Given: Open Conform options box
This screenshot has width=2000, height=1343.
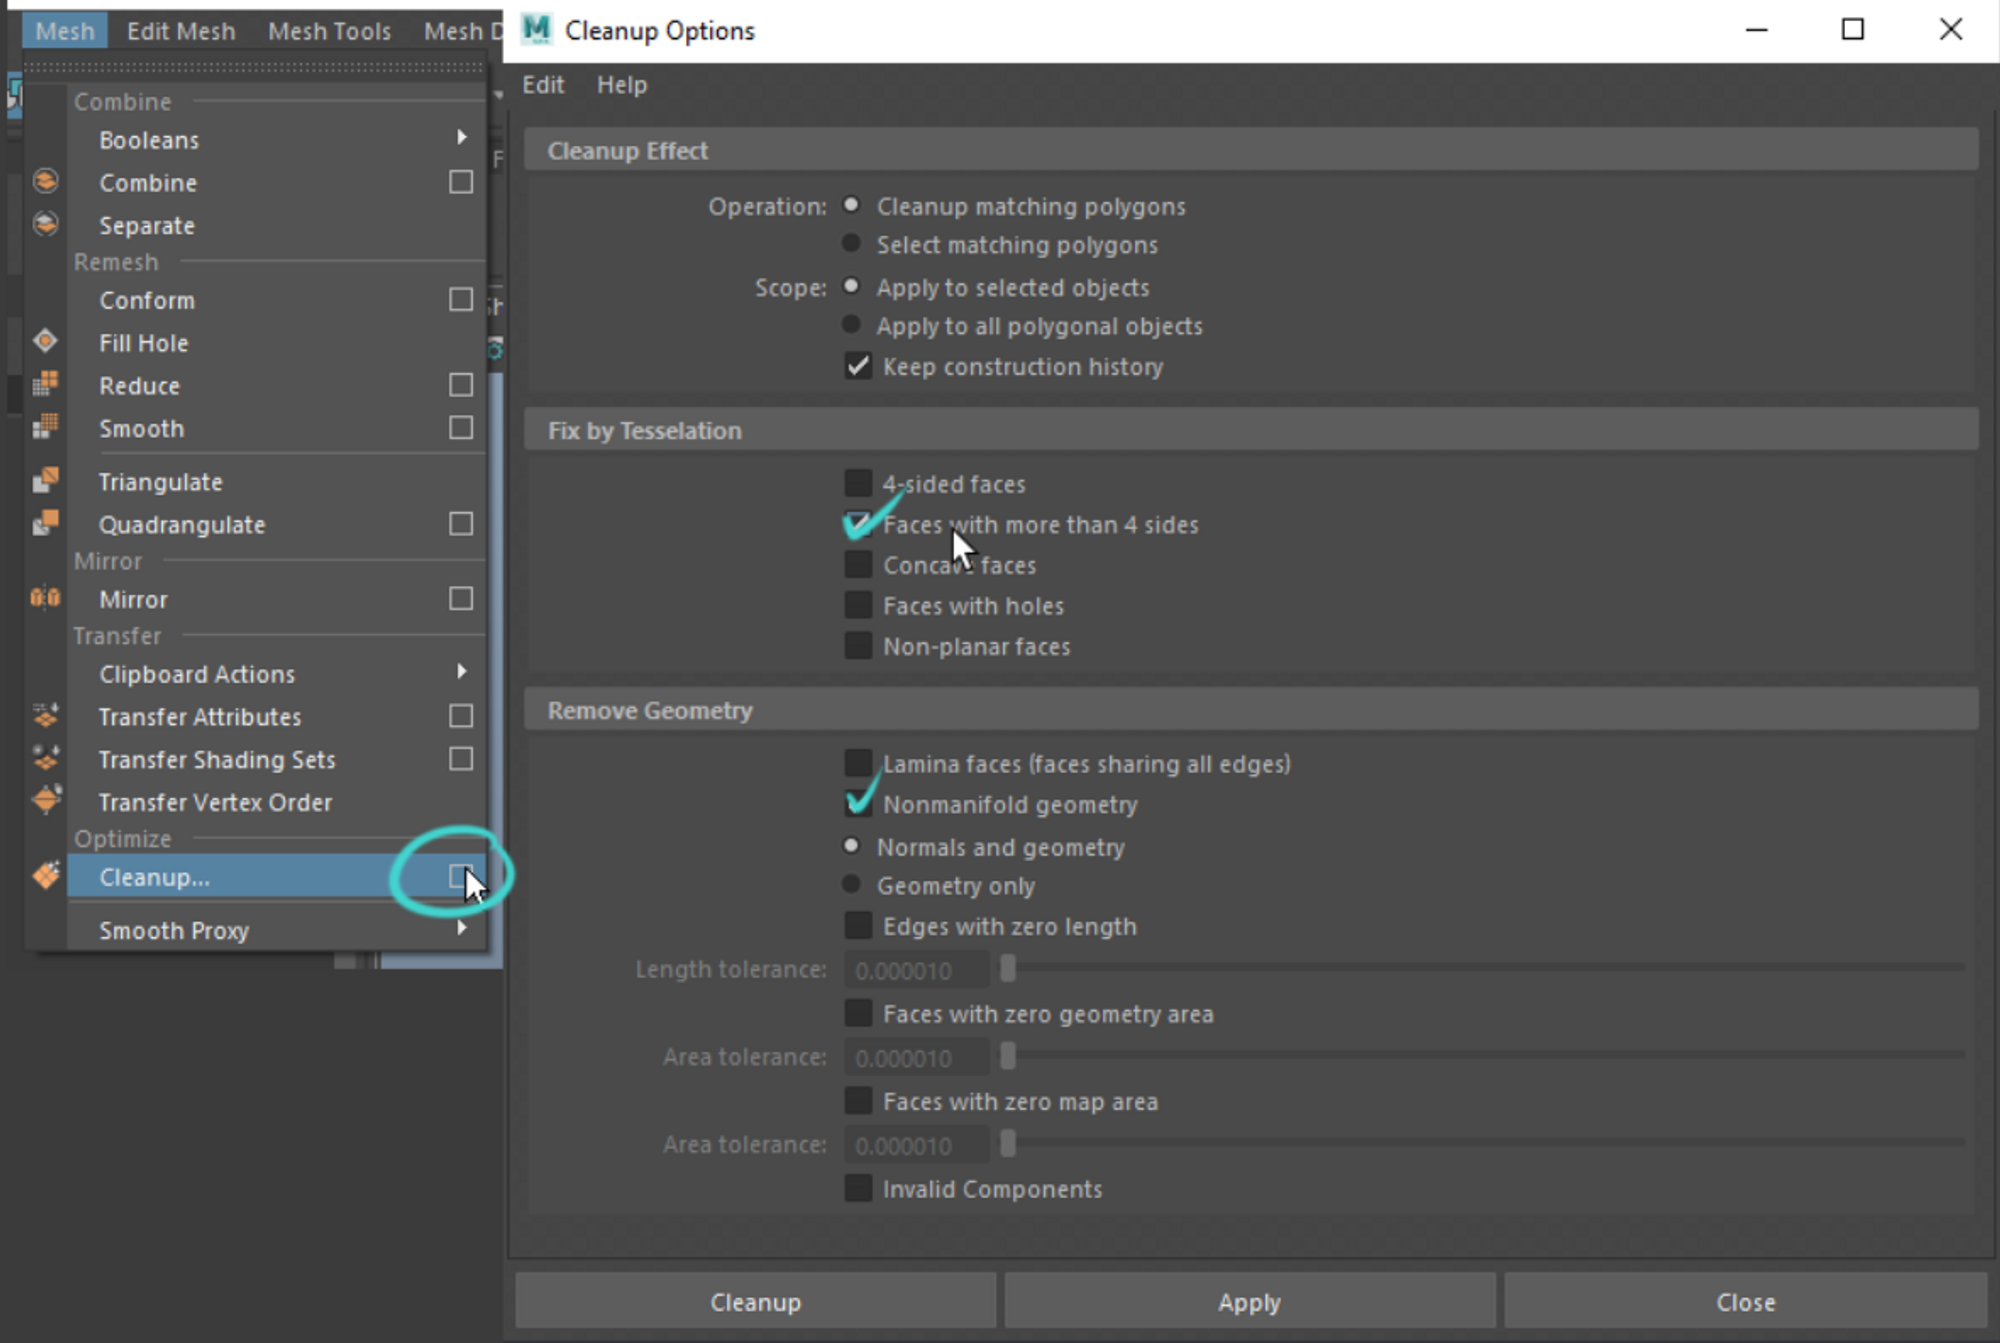Looking at the screenshot, I should pyautogui.click(x=461, y=300).
